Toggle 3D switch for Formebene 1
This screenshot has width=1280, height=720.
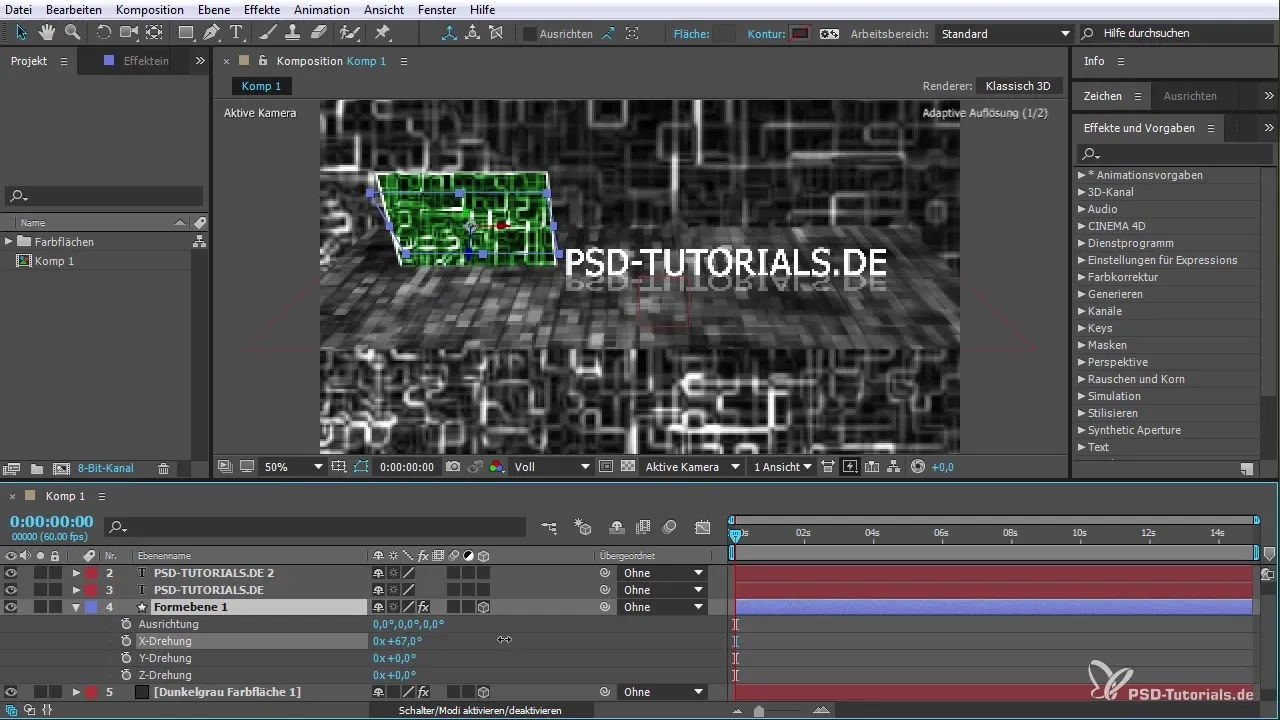point(483,607)
